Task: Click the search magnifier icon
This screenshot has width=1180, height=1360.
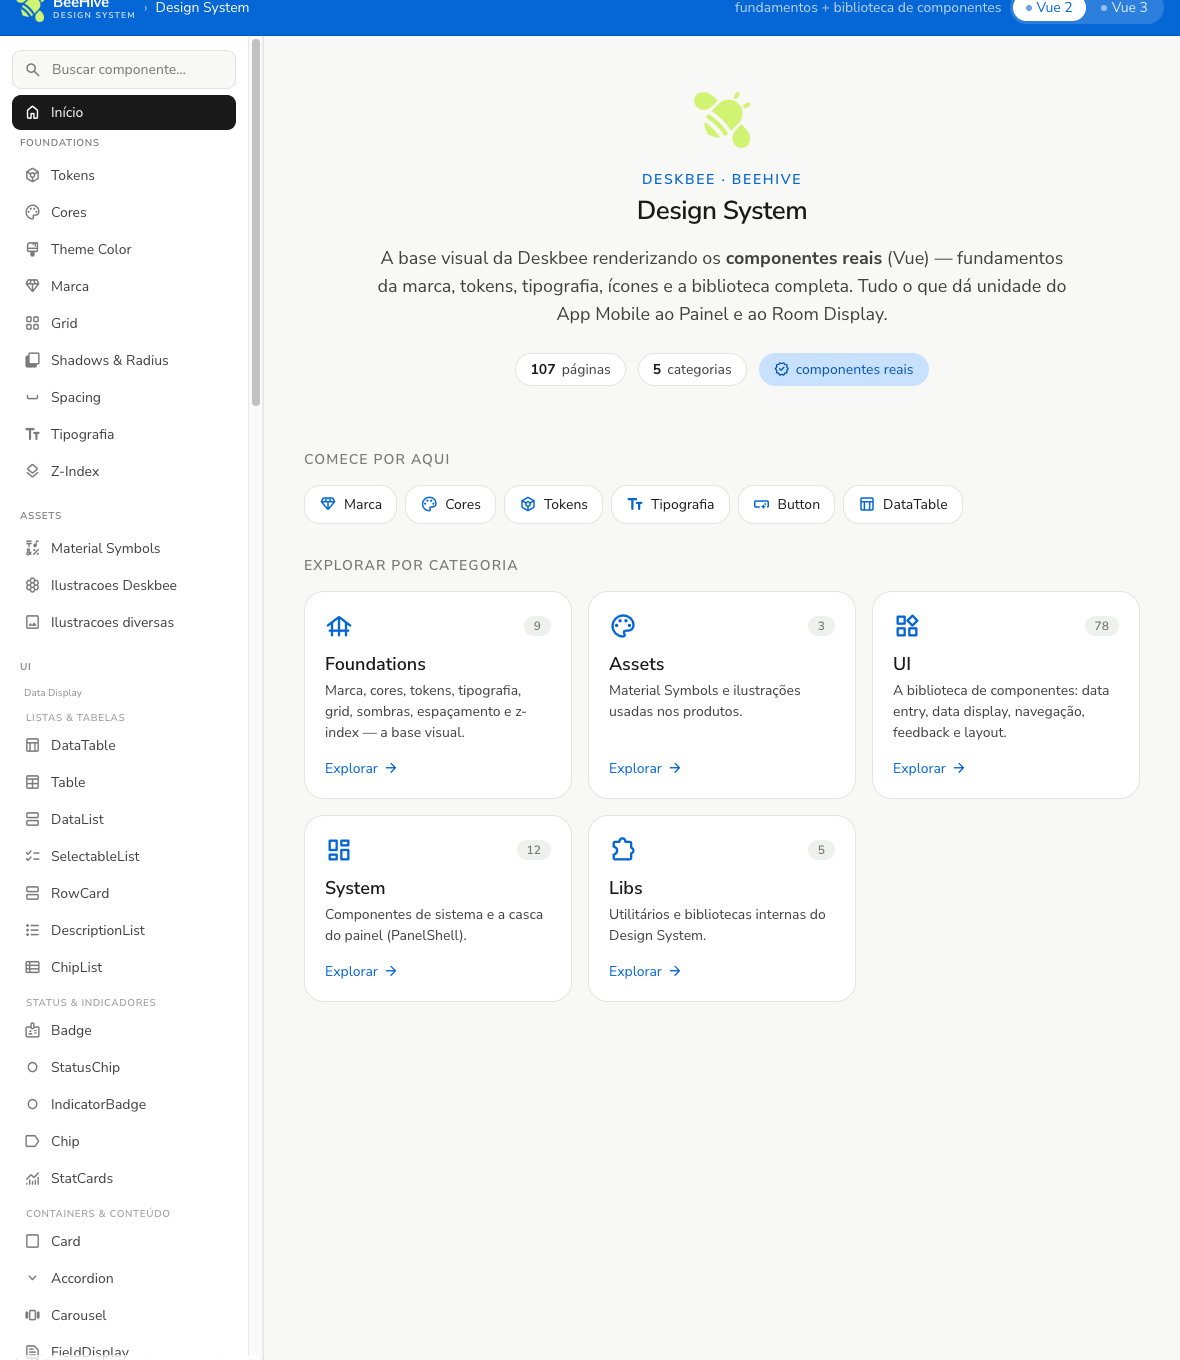Action: pos(32,70)
